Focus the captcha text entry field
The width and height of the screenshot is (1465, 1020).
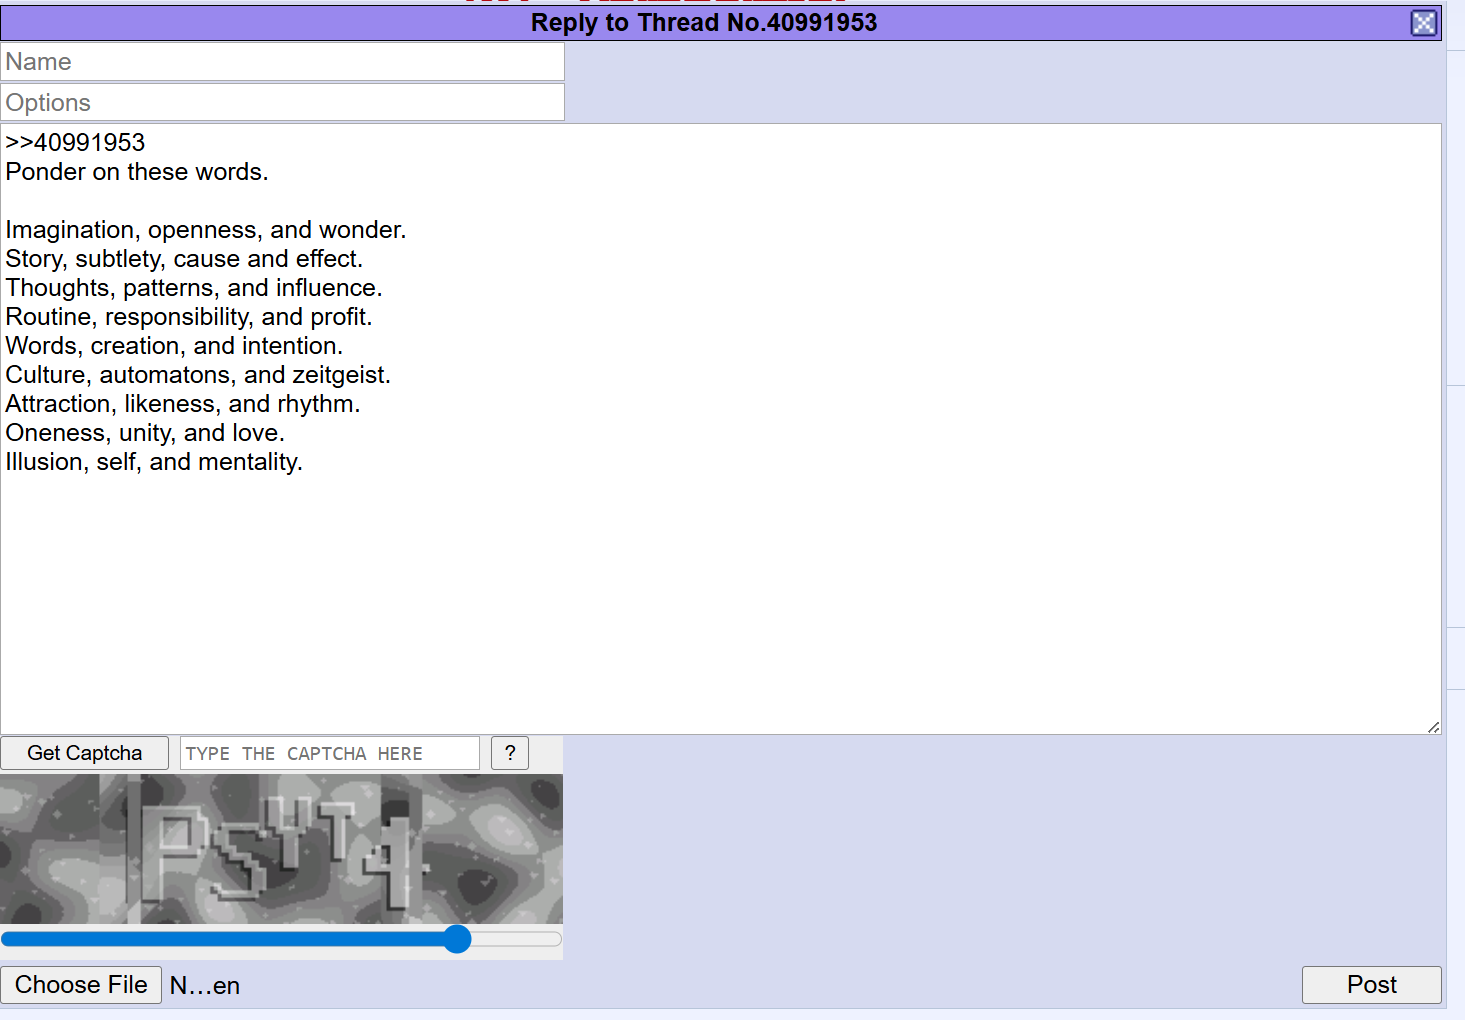330,753
